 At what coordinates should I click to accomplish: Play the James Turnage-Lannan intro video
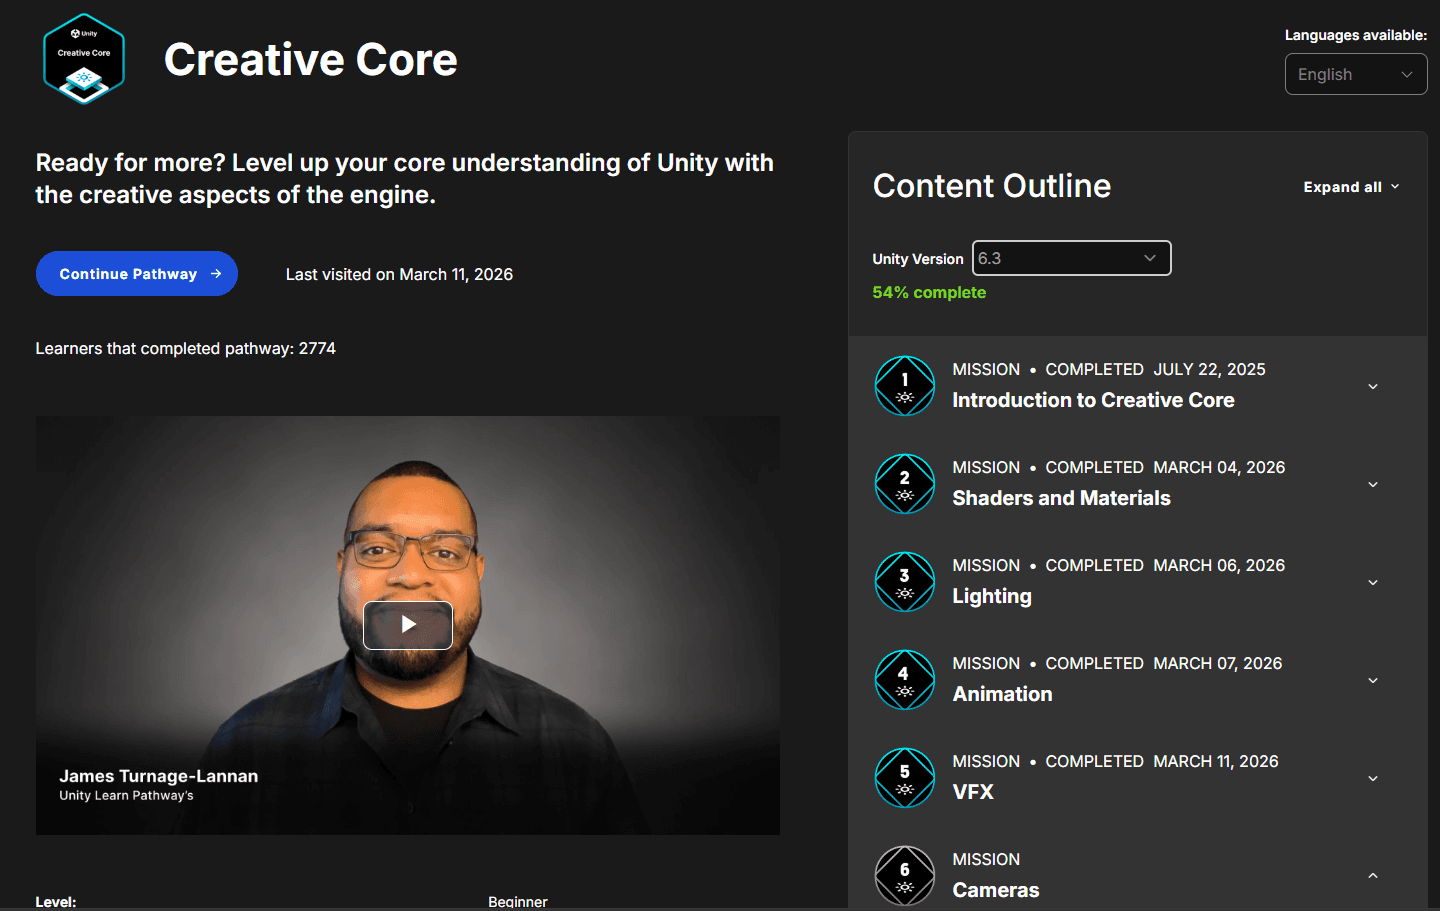(408, 625)
